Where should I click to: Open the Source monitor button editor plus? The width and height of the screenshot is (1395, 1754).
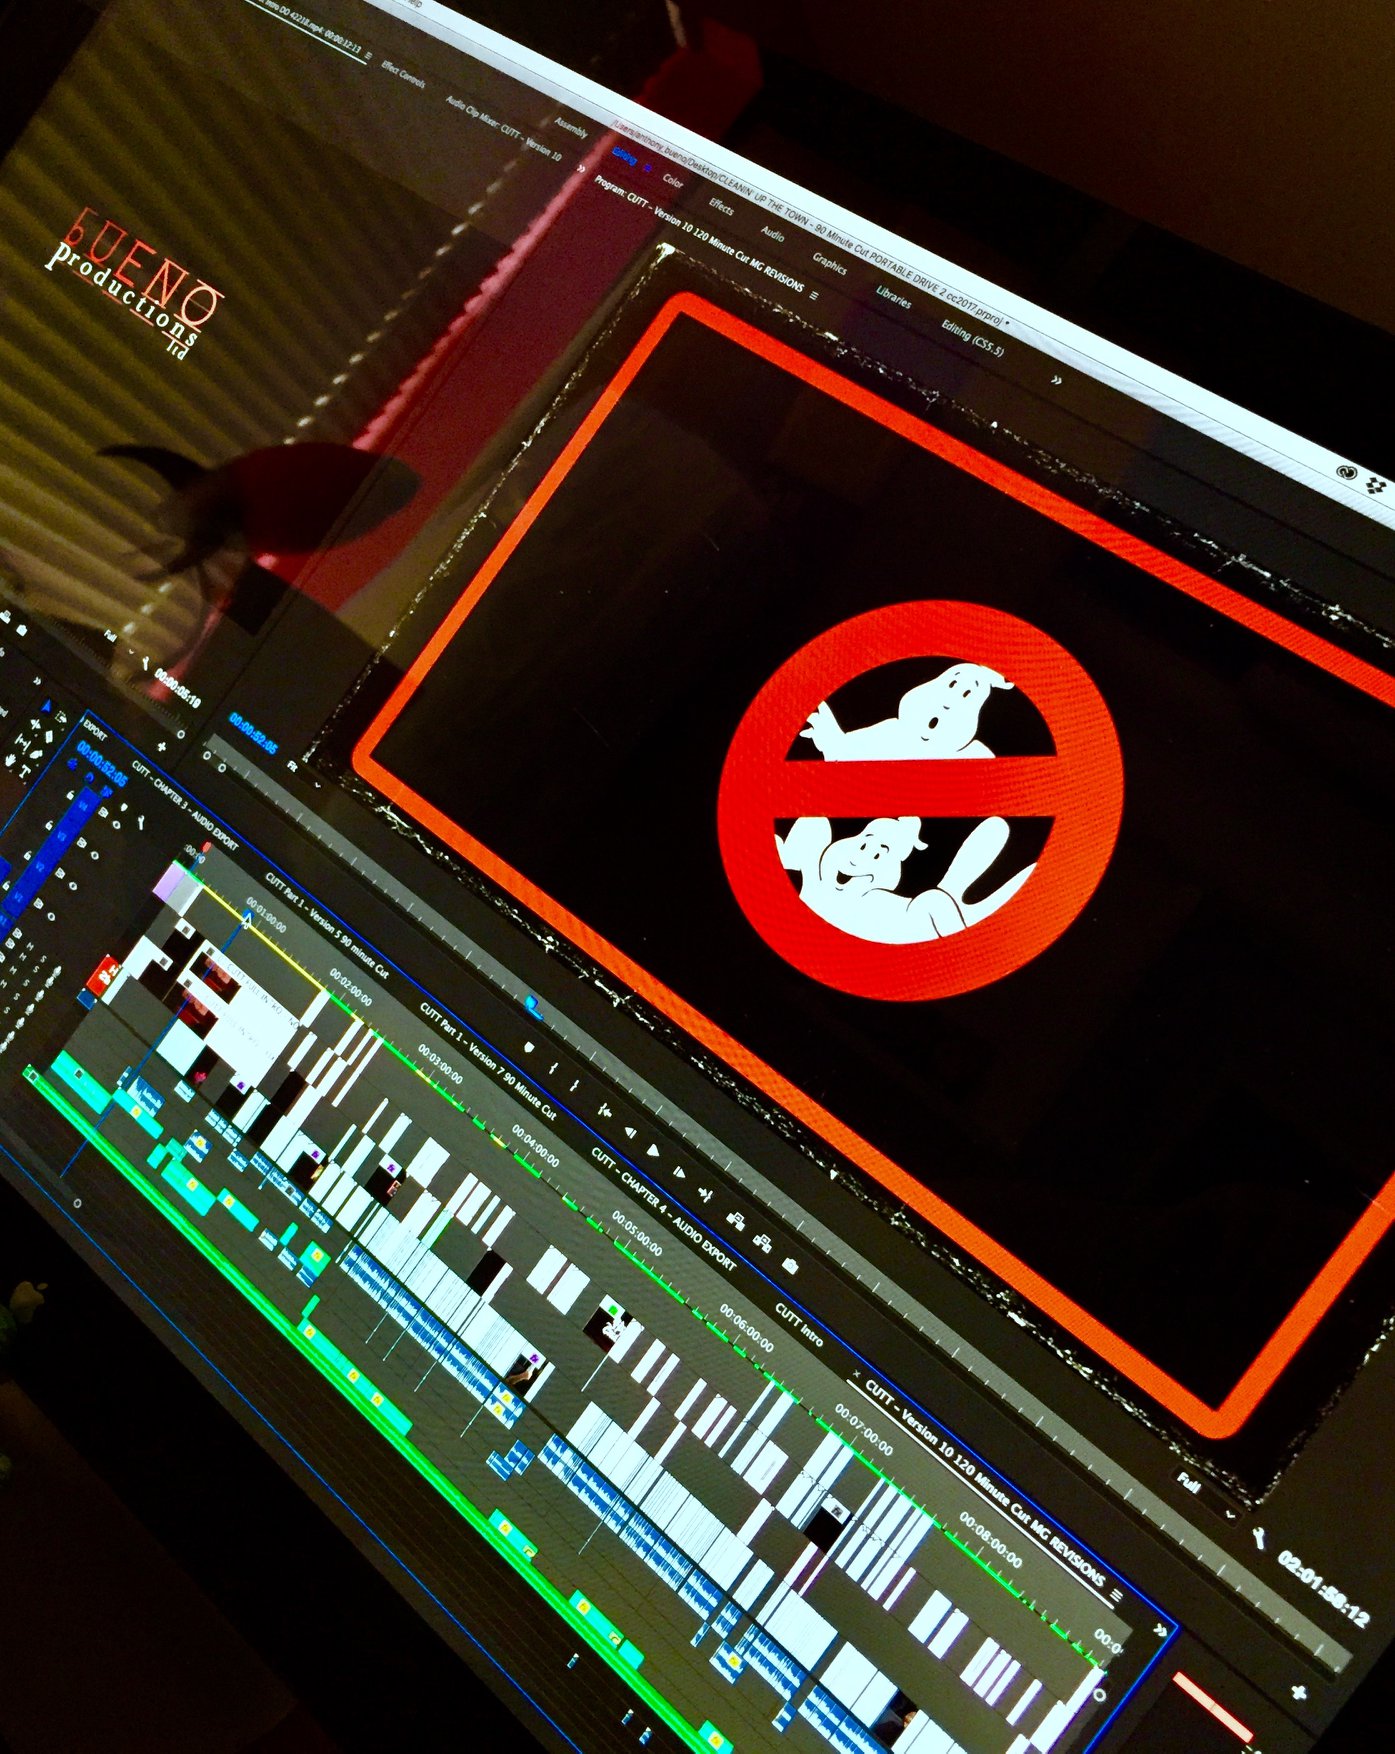(162, 746)
